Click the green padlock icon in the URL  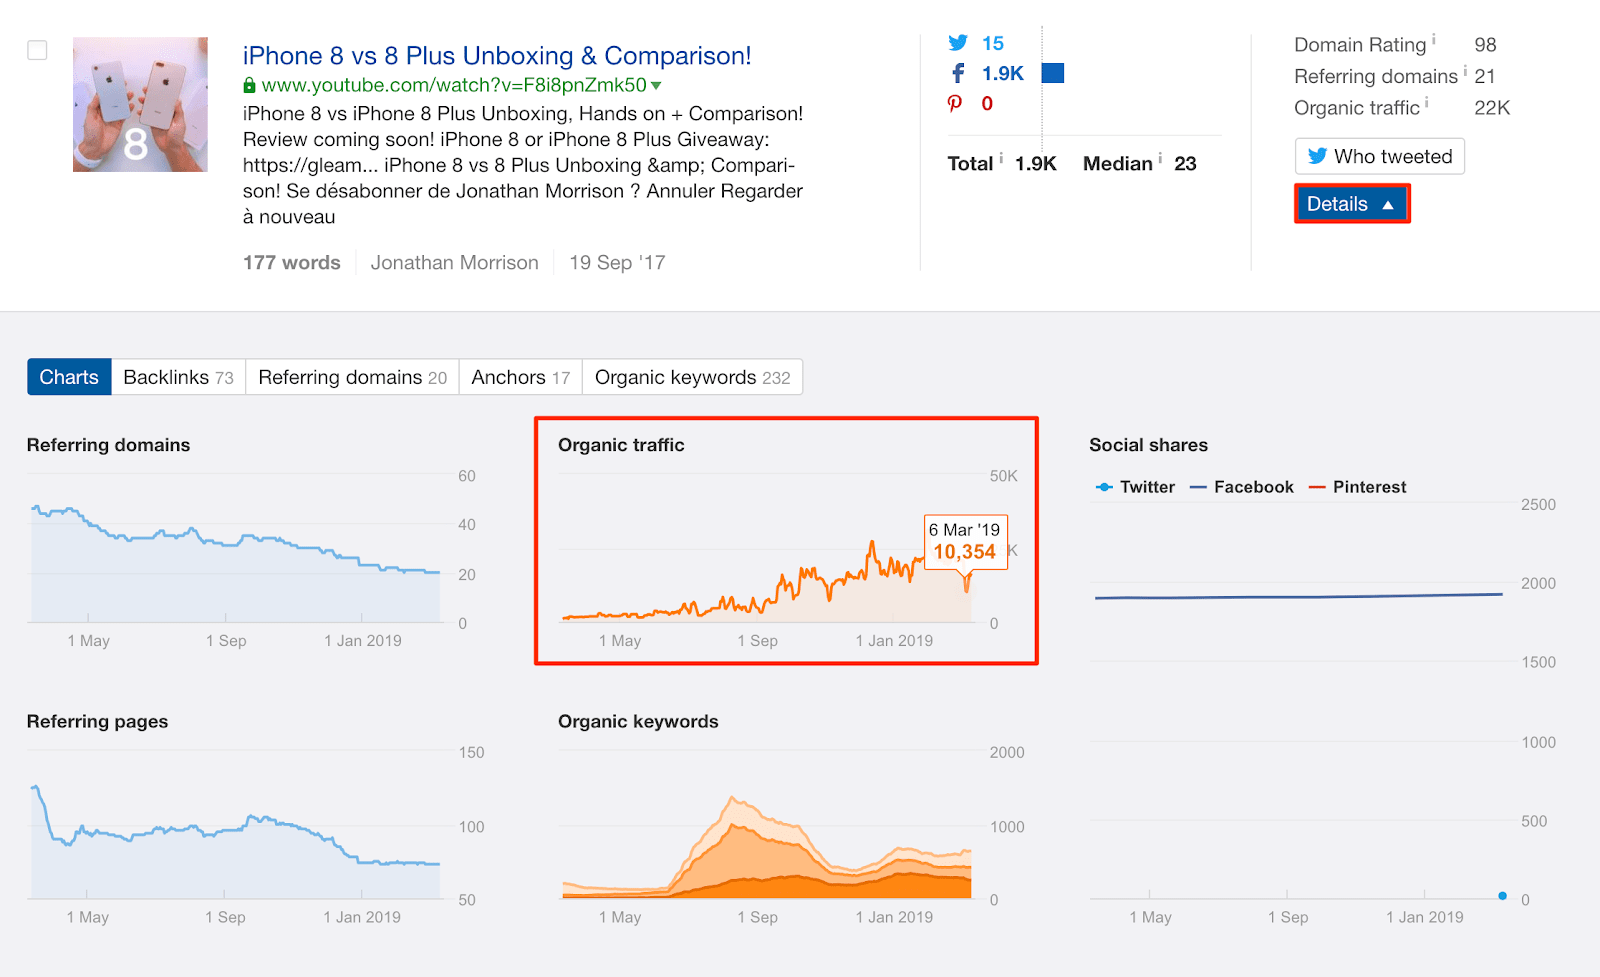(250, 85)
